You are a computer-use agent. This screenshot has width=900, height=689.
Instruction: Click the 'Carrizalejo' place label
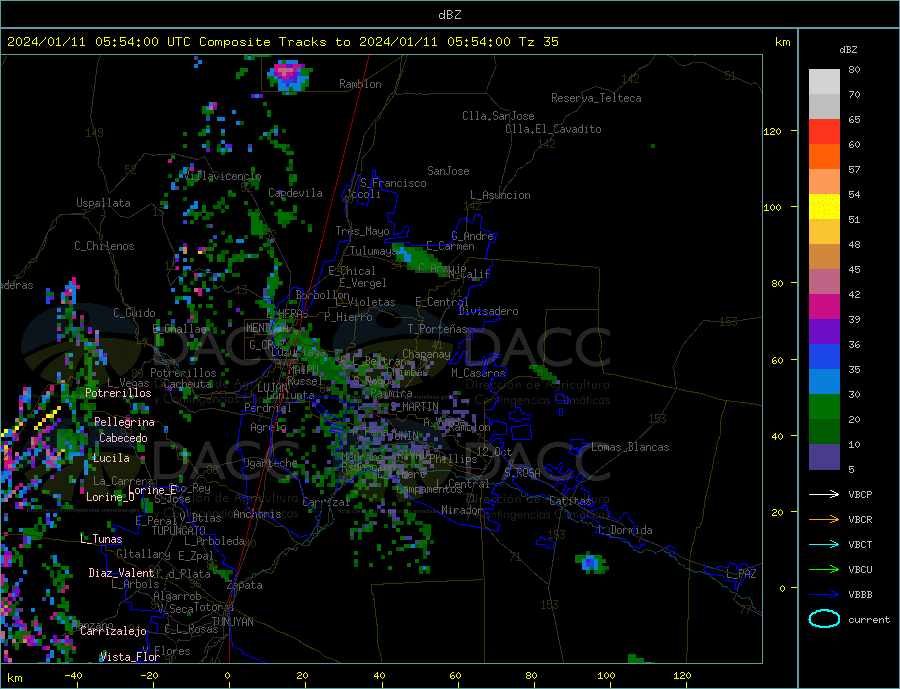tap(113, 631)
